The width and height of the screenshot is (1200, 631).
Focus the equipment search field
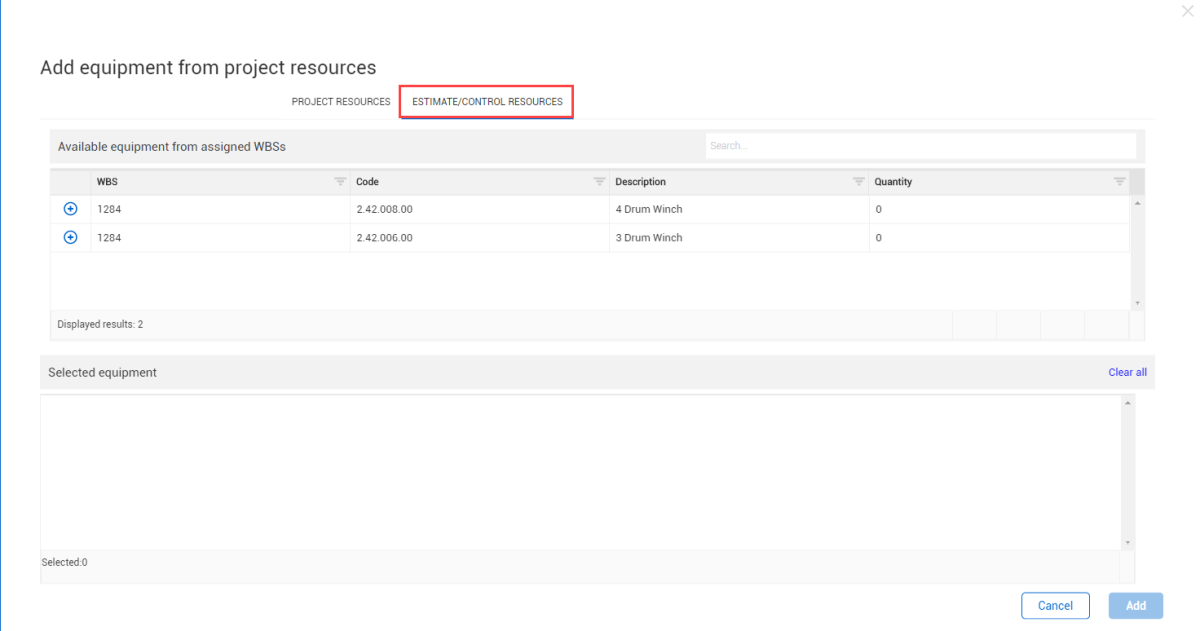click(x=920, y=146)
